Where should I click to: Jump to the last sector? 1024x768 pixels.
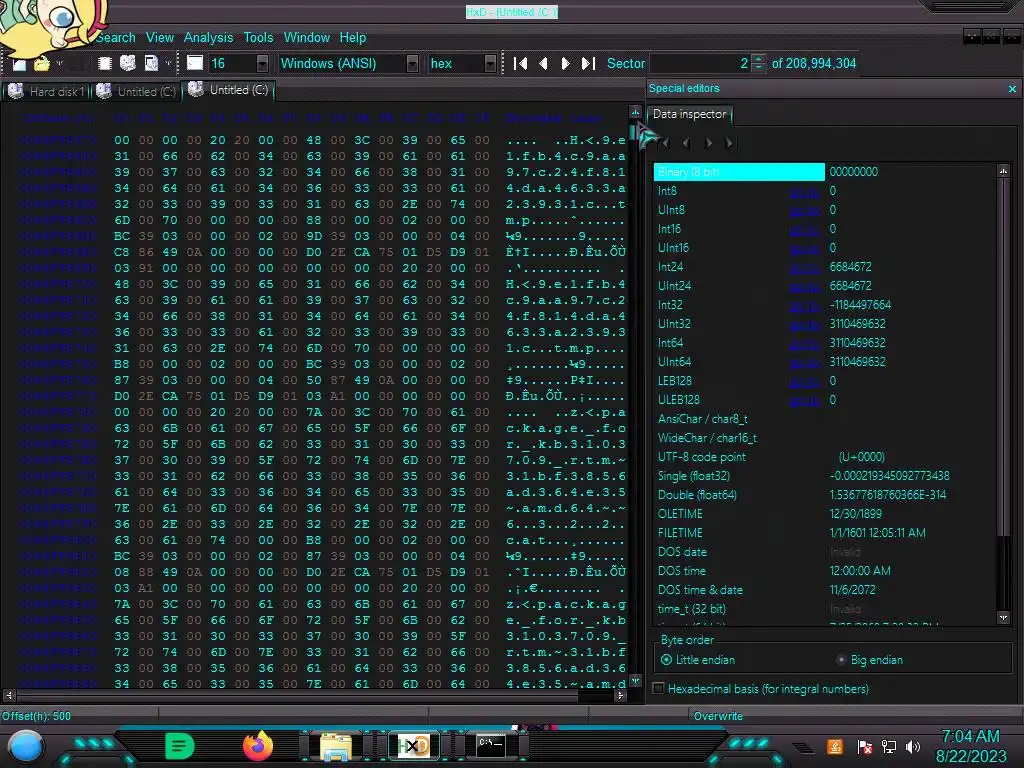click(588, 63)
